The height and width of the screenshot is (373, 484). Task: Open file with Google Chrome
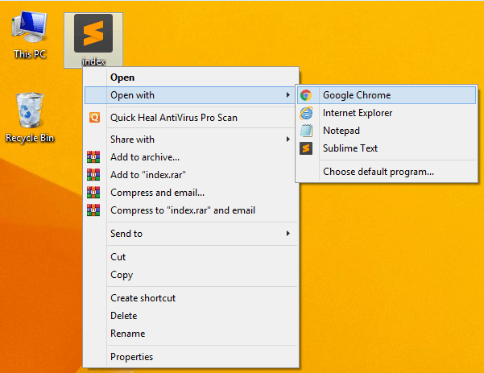[x=387, y=95]
